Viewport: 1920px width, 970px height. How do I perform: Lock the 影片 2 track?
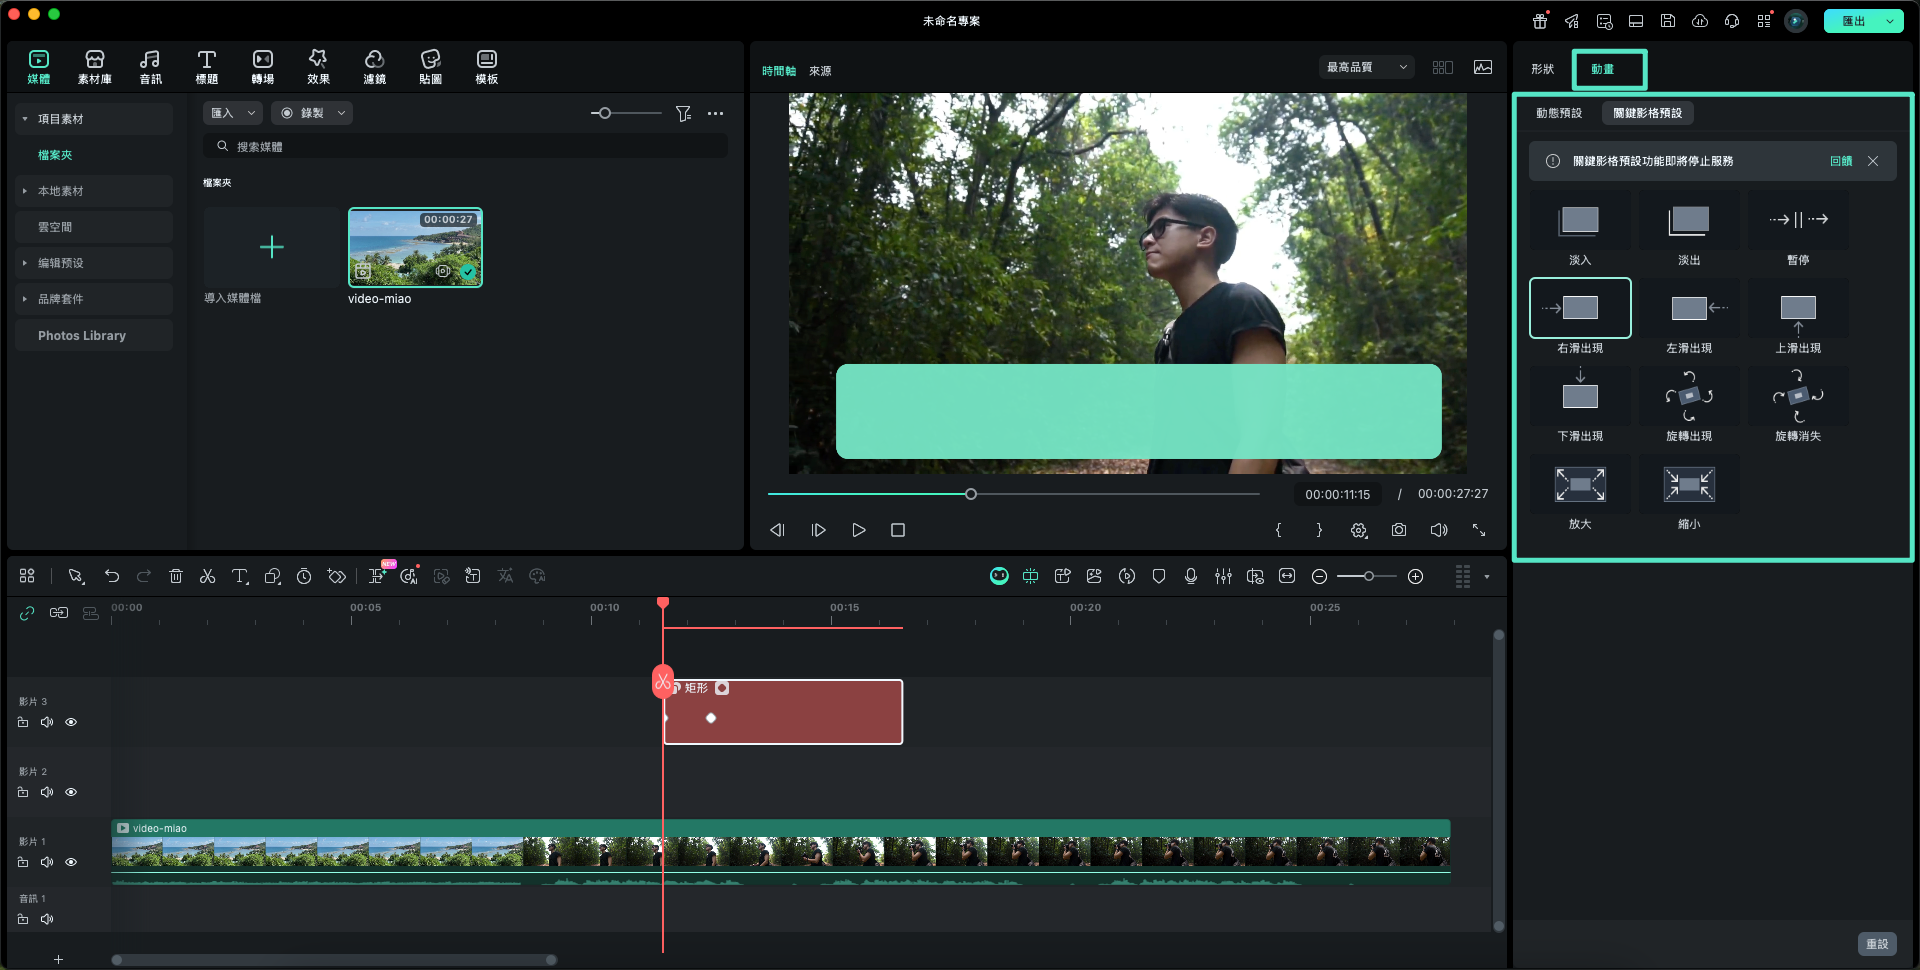click(x=23, y=792)
